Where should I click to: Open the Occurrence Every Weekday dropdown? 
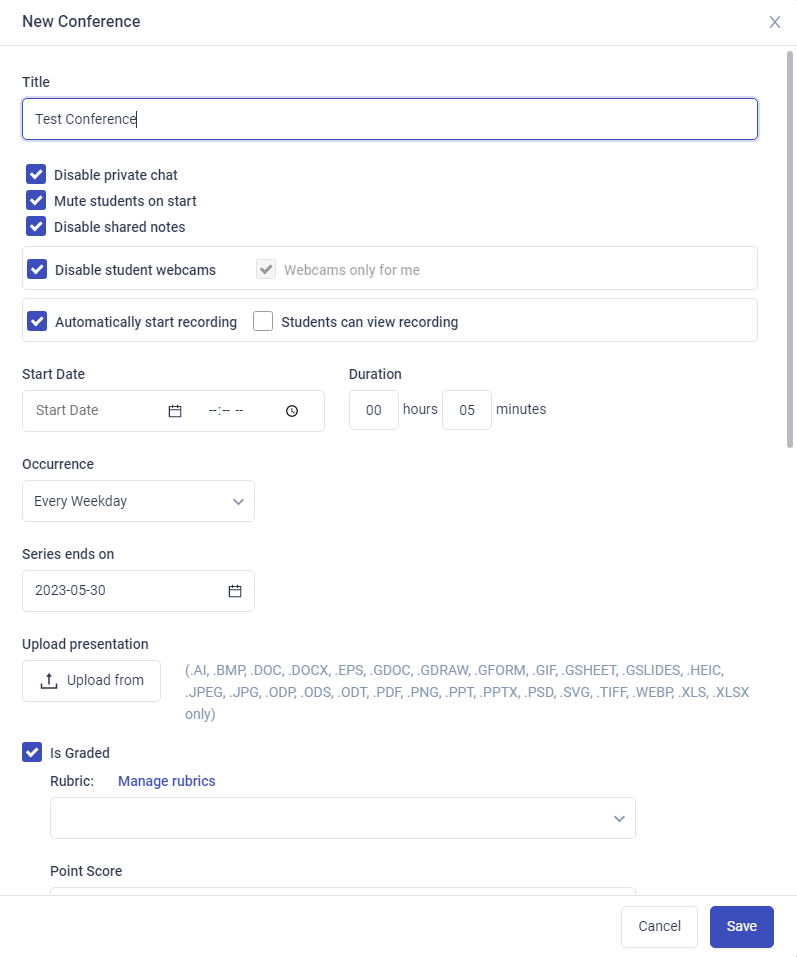[x=139, y=501]
